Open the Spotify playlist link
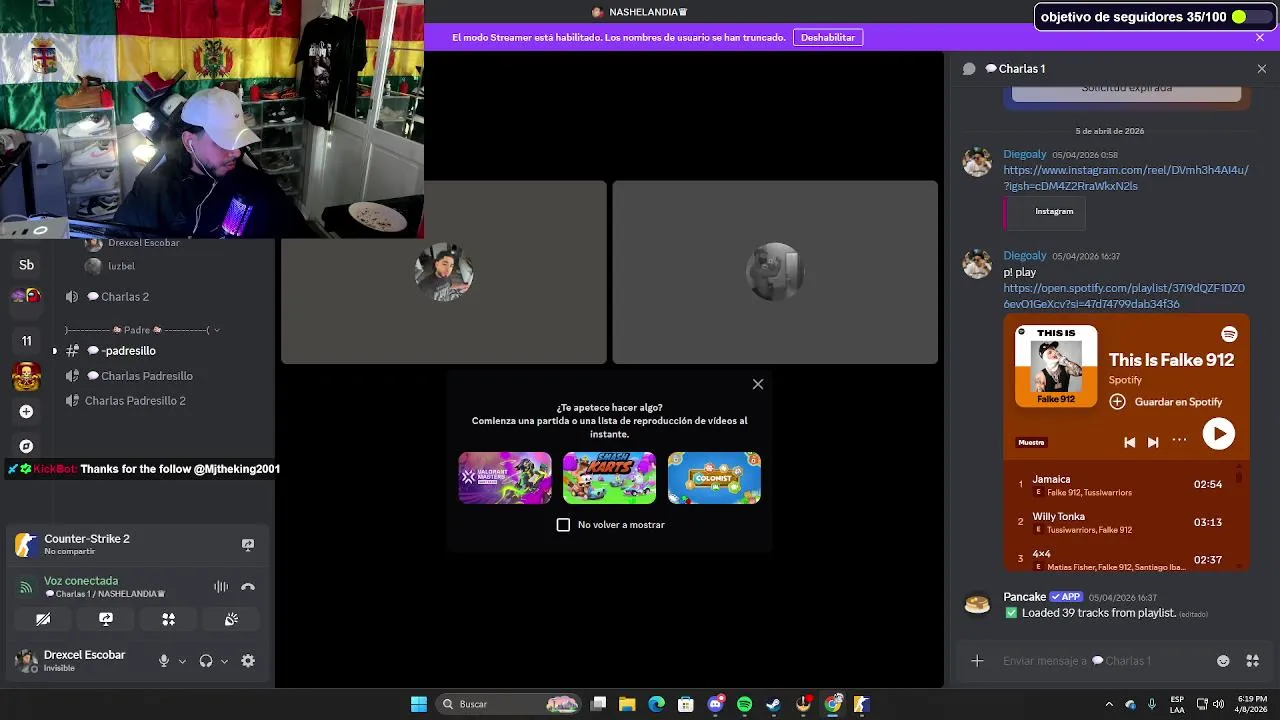The width and height of the screenshot is (1280, 720). [1124, 296]
